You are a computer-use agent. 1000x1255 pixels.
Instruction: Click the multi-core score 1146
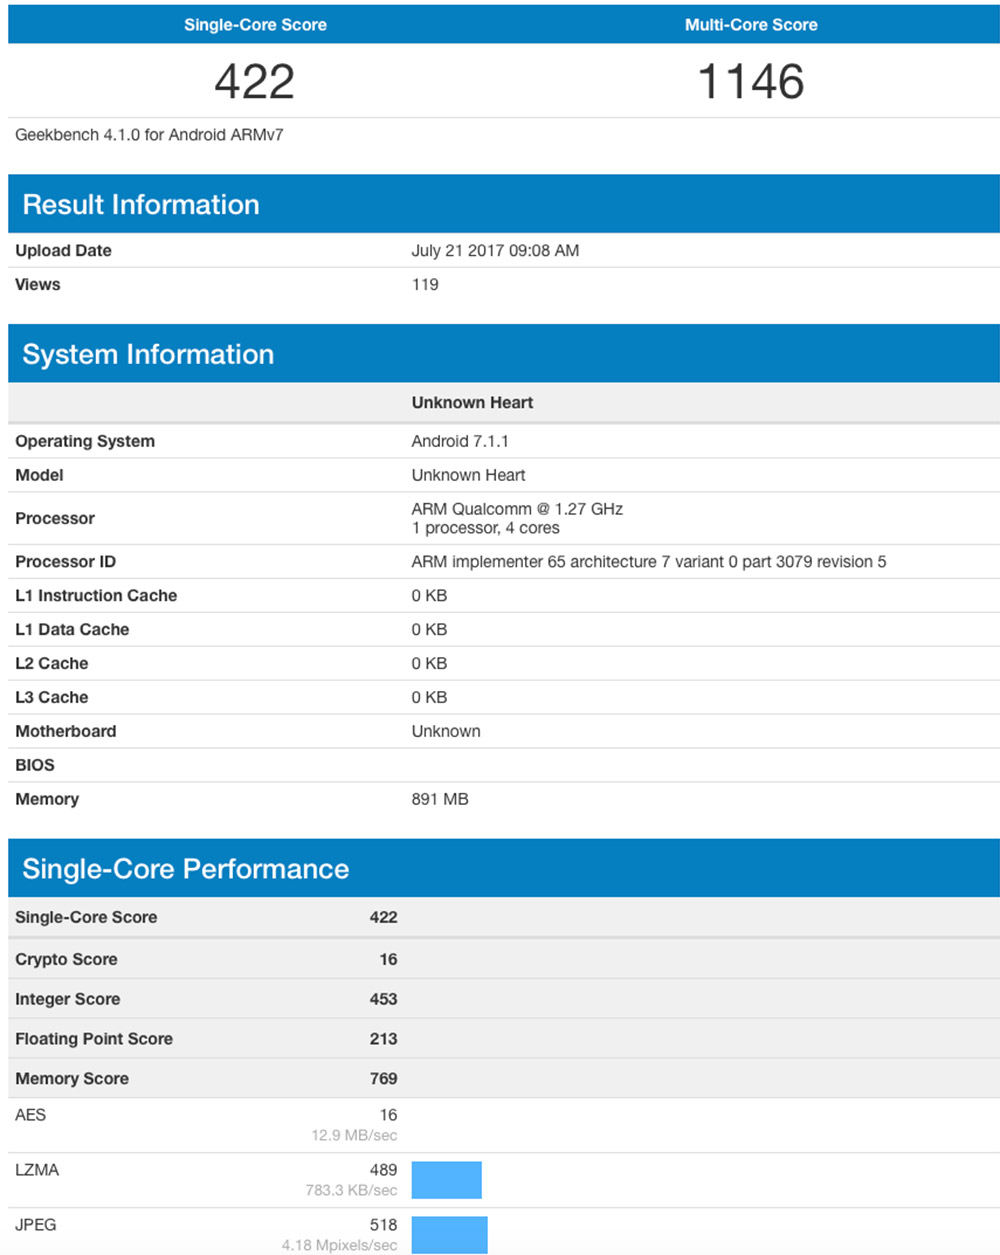coord(749,82)
